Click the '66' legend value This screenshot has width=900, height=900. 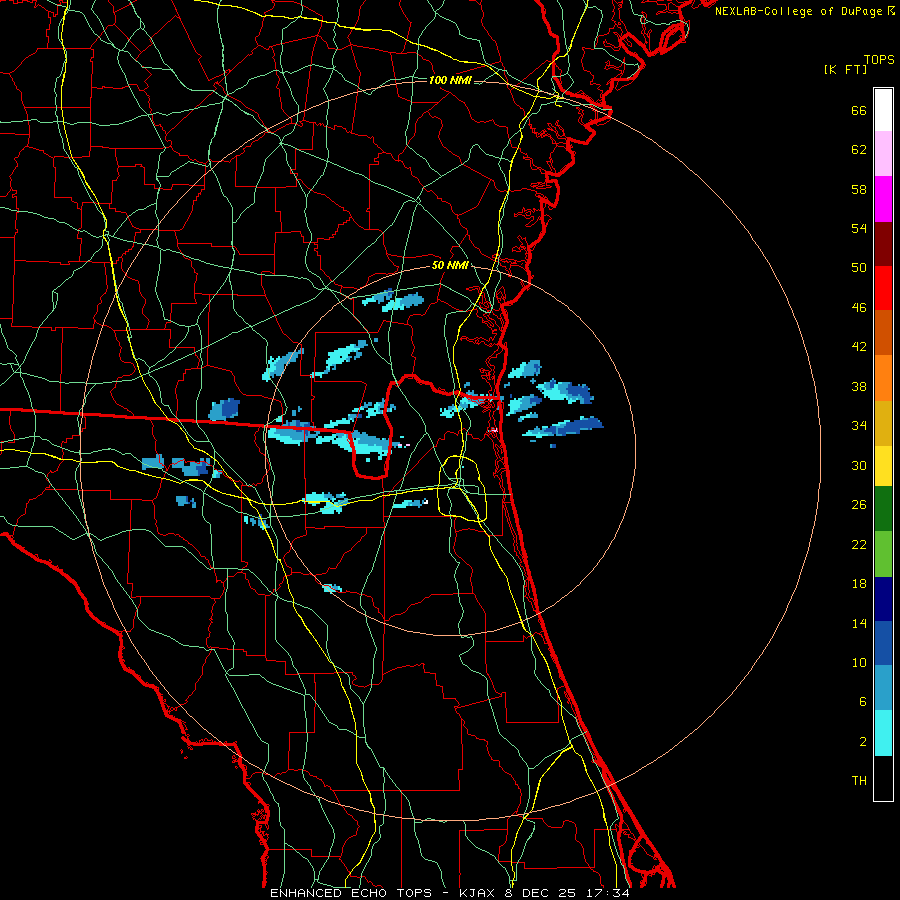coord(859,111)
